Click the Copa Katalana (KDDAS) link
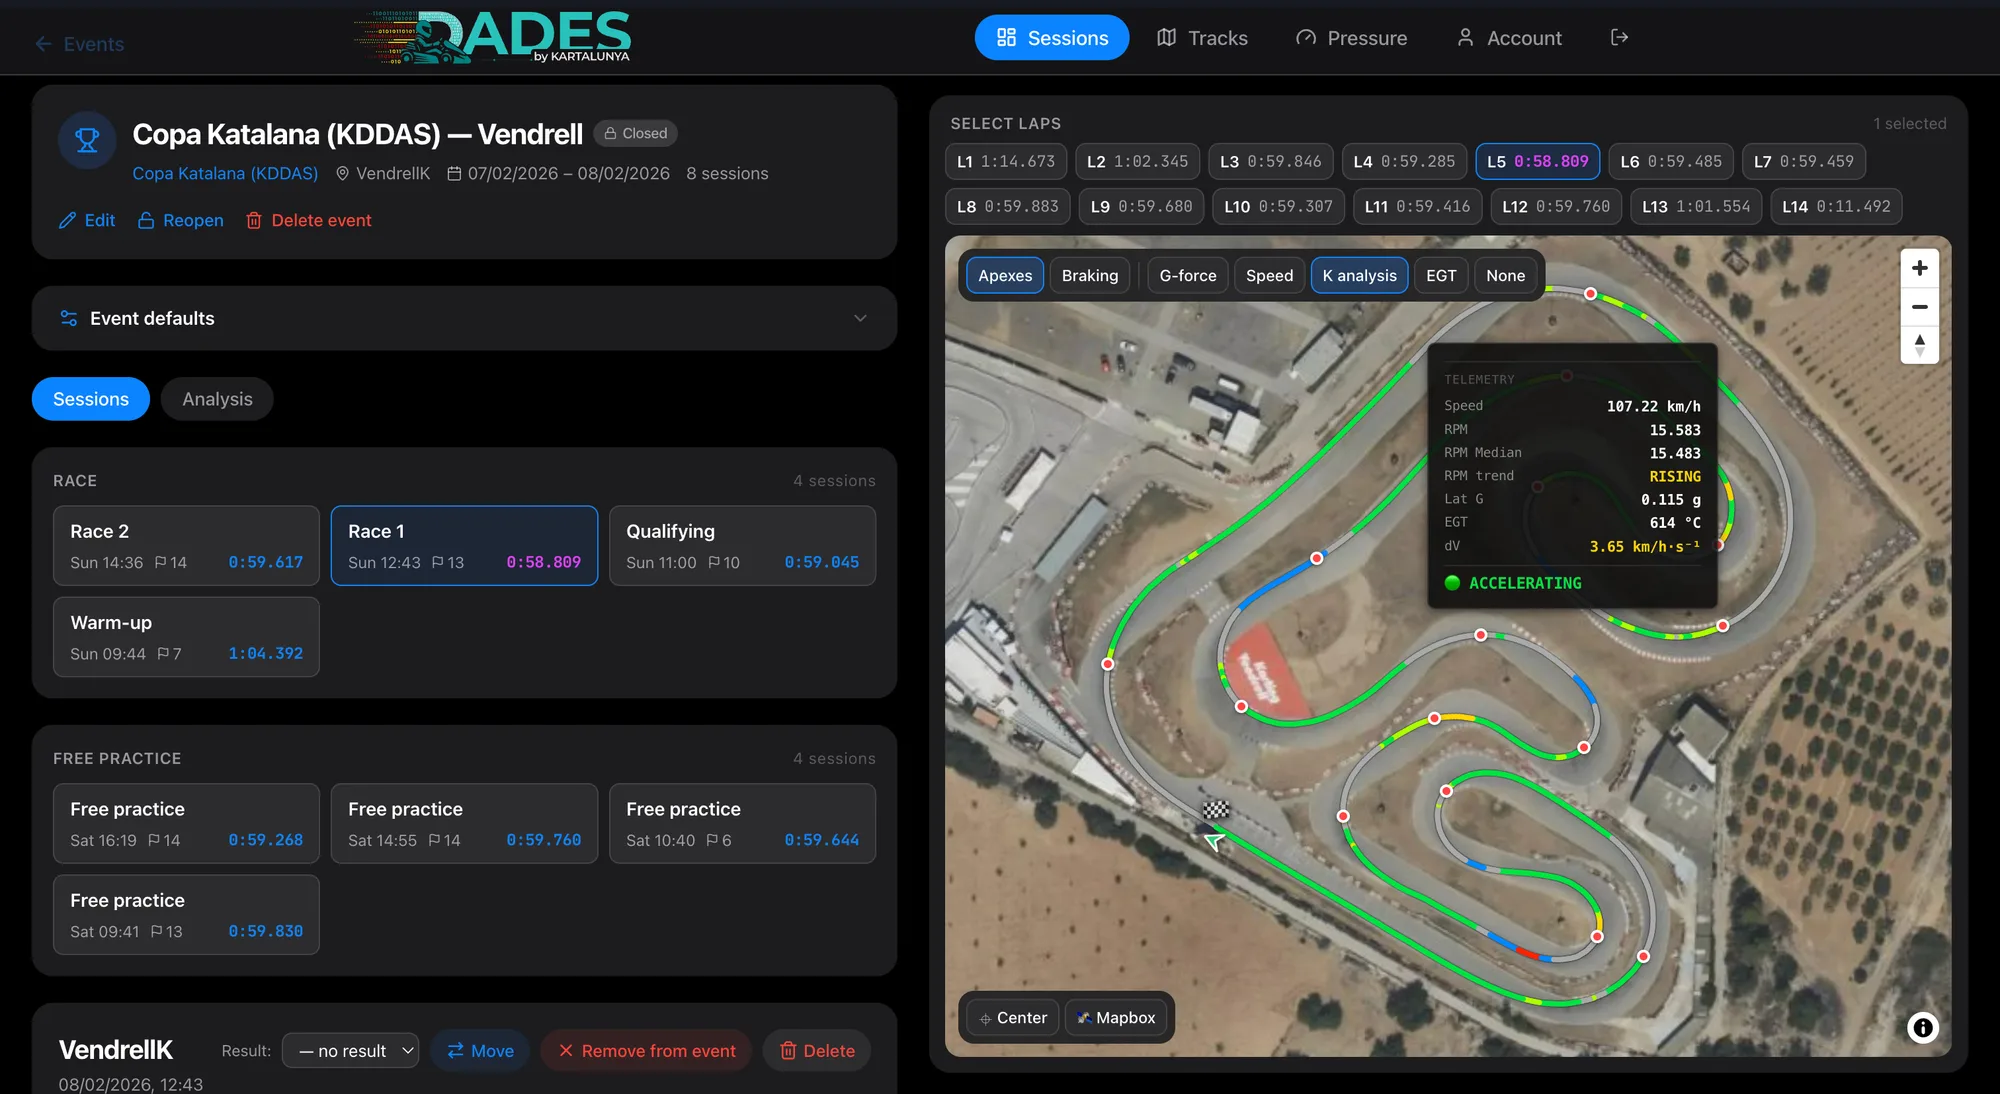 225,173
